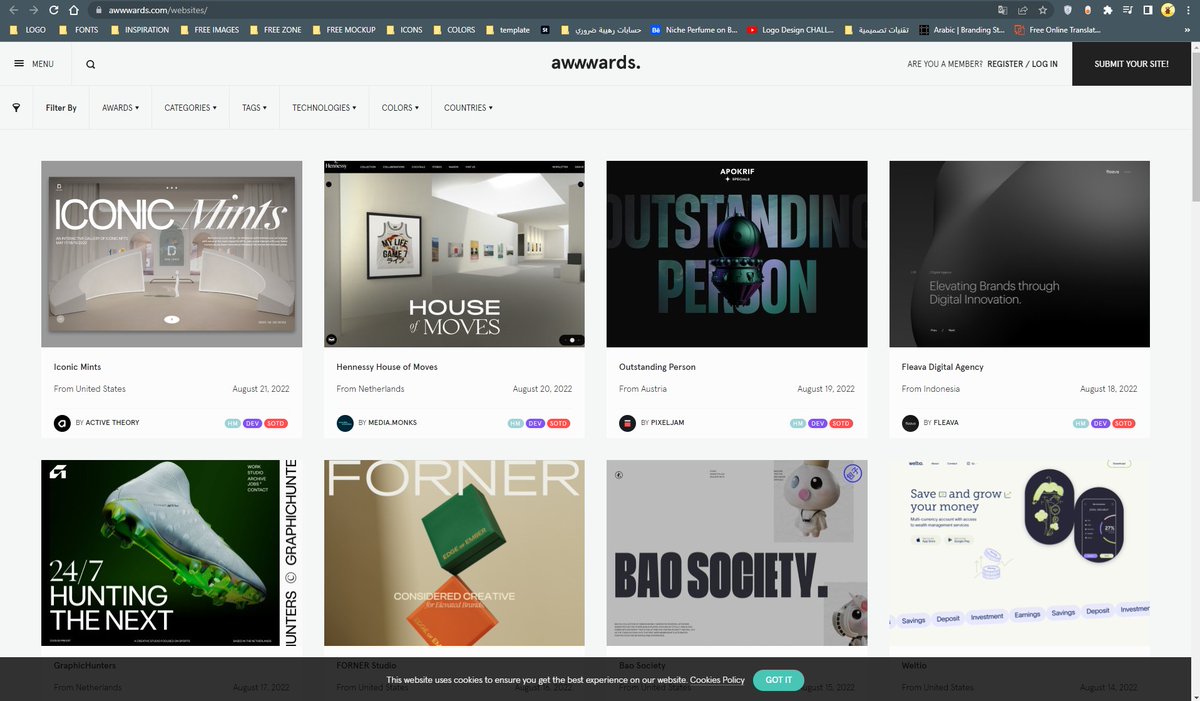
Task: Go back with browser back arrow
Action: point(14,10)
